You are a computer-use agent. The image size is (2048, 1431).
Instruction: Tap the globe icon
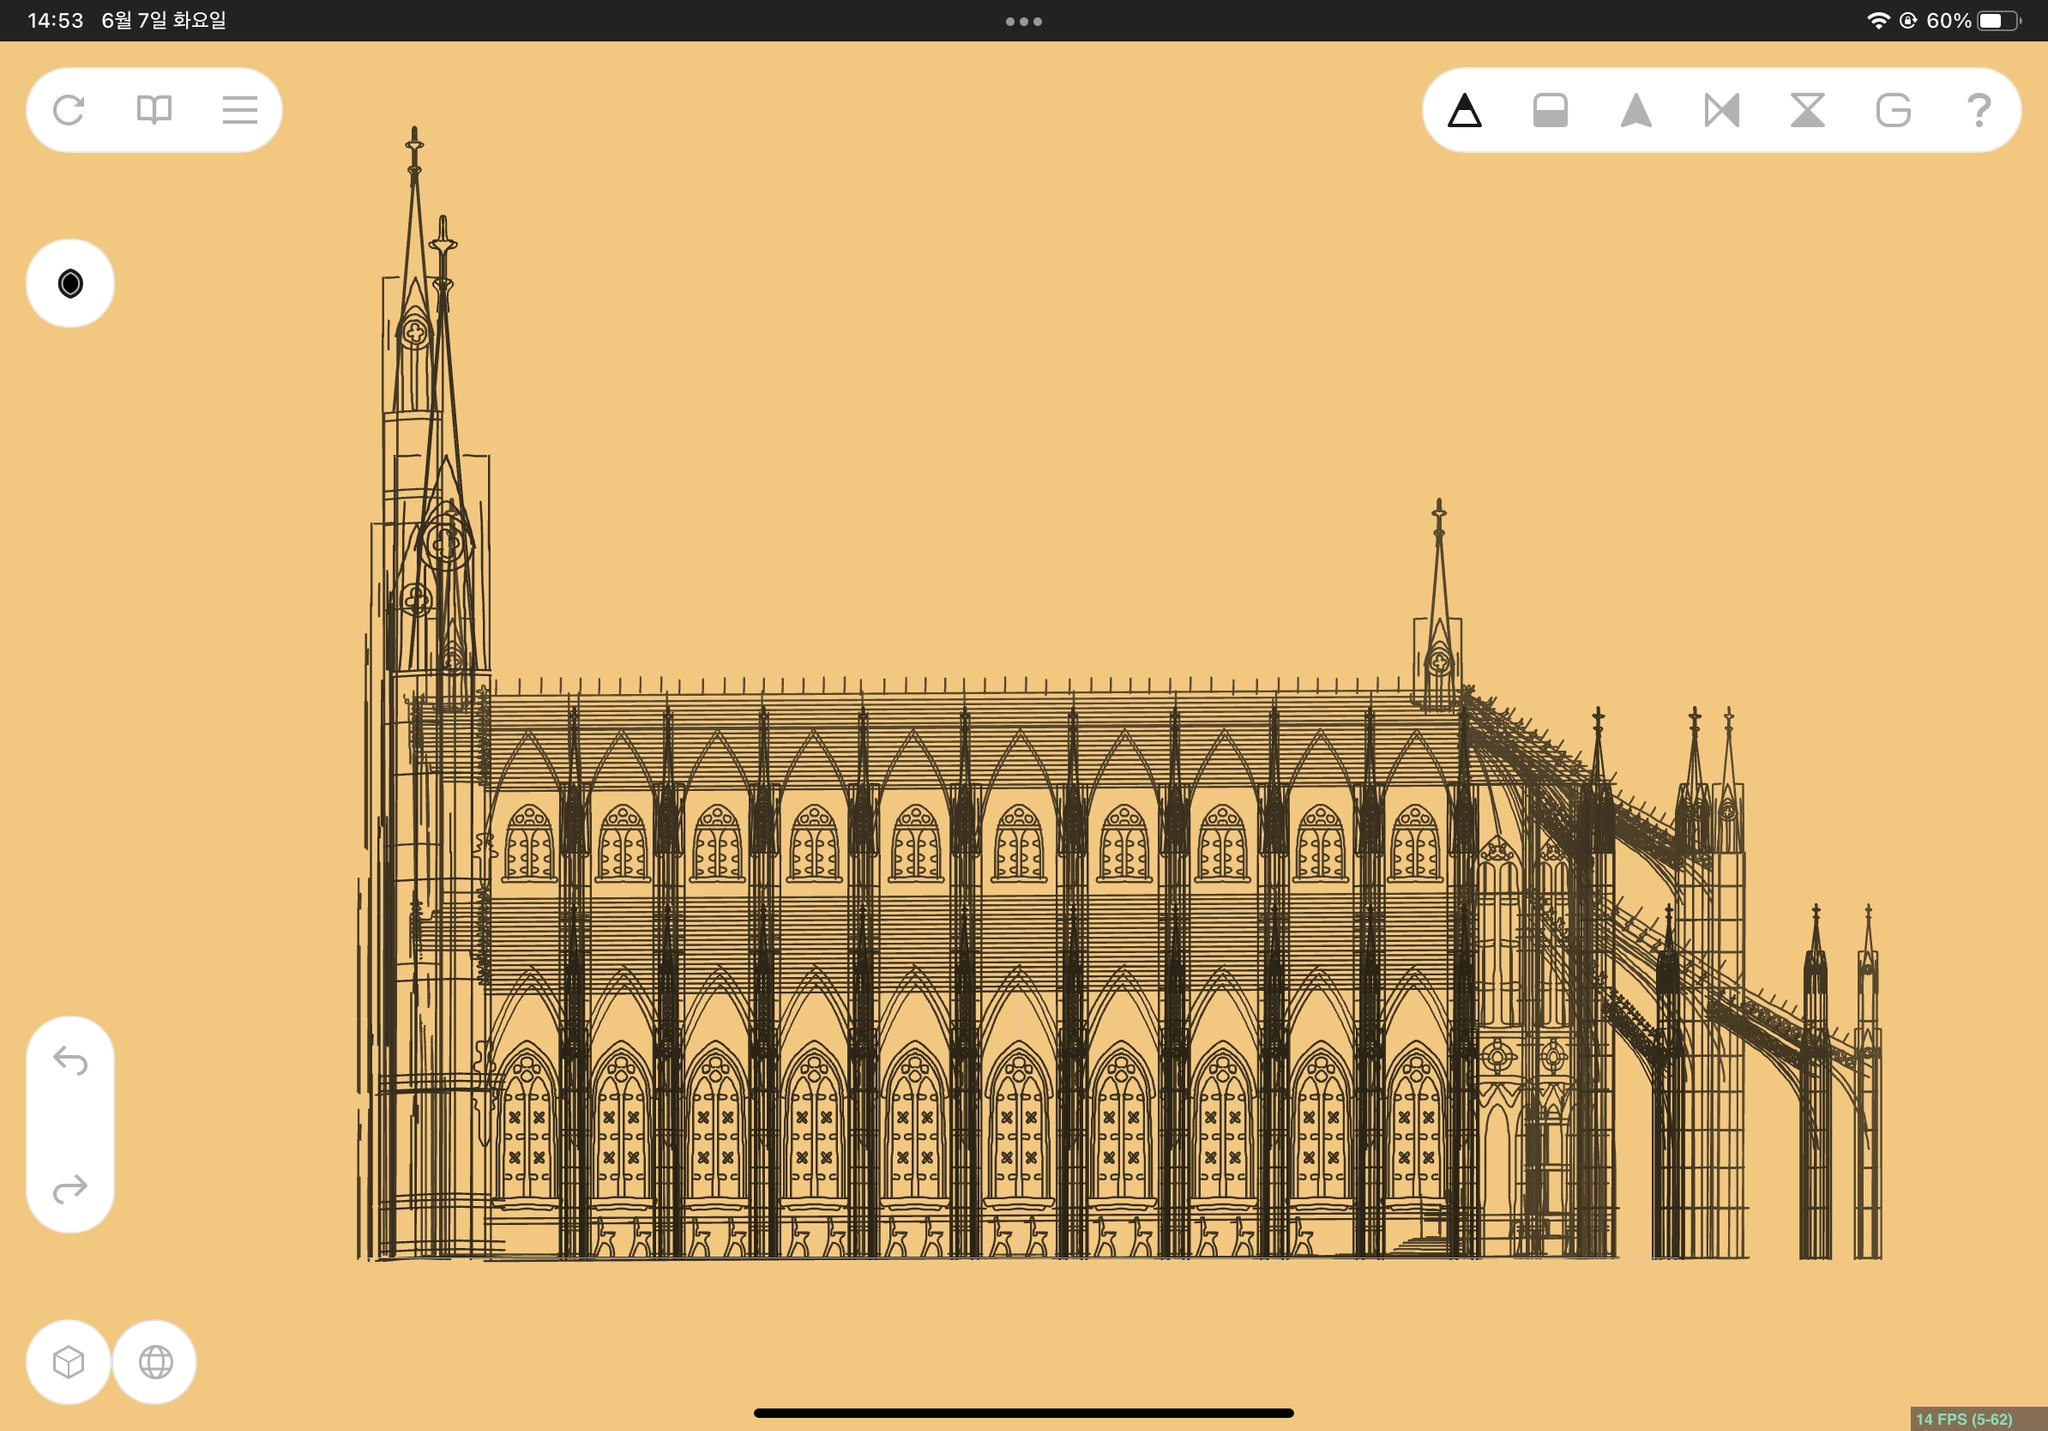pos(155,1362)
